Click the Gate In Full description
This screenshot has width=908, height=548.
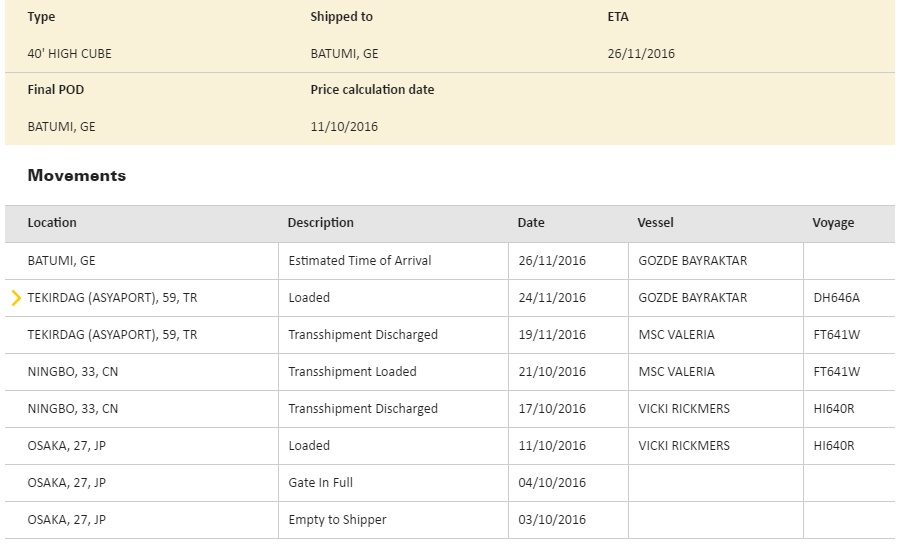pos(320,483)
